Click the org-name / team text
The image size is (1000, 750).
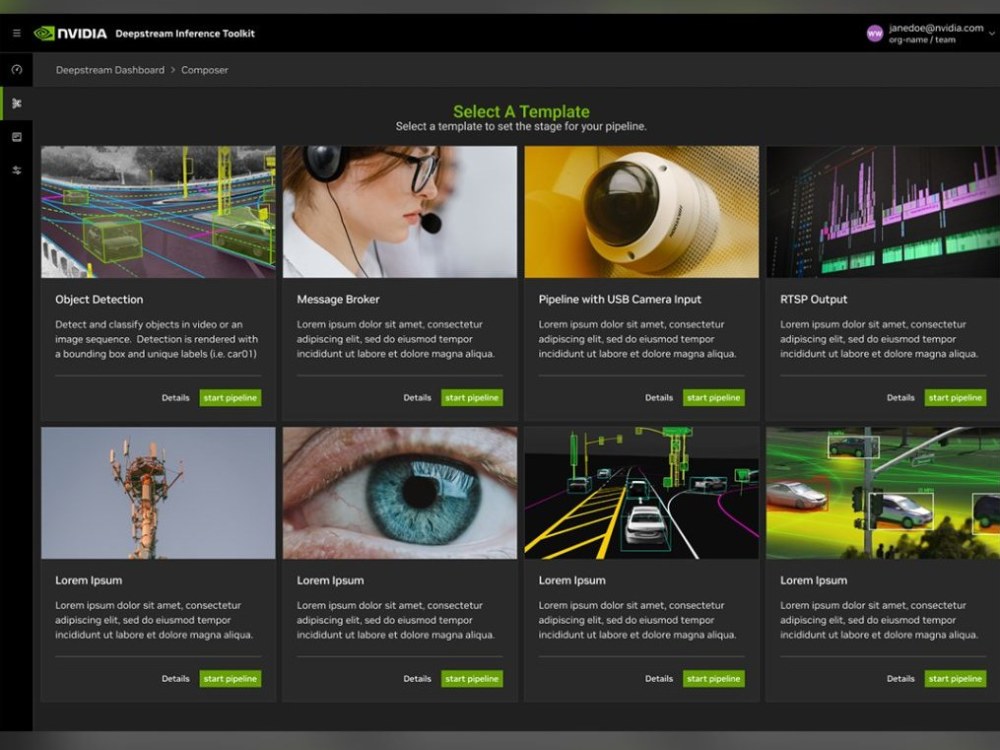(922, 40)
